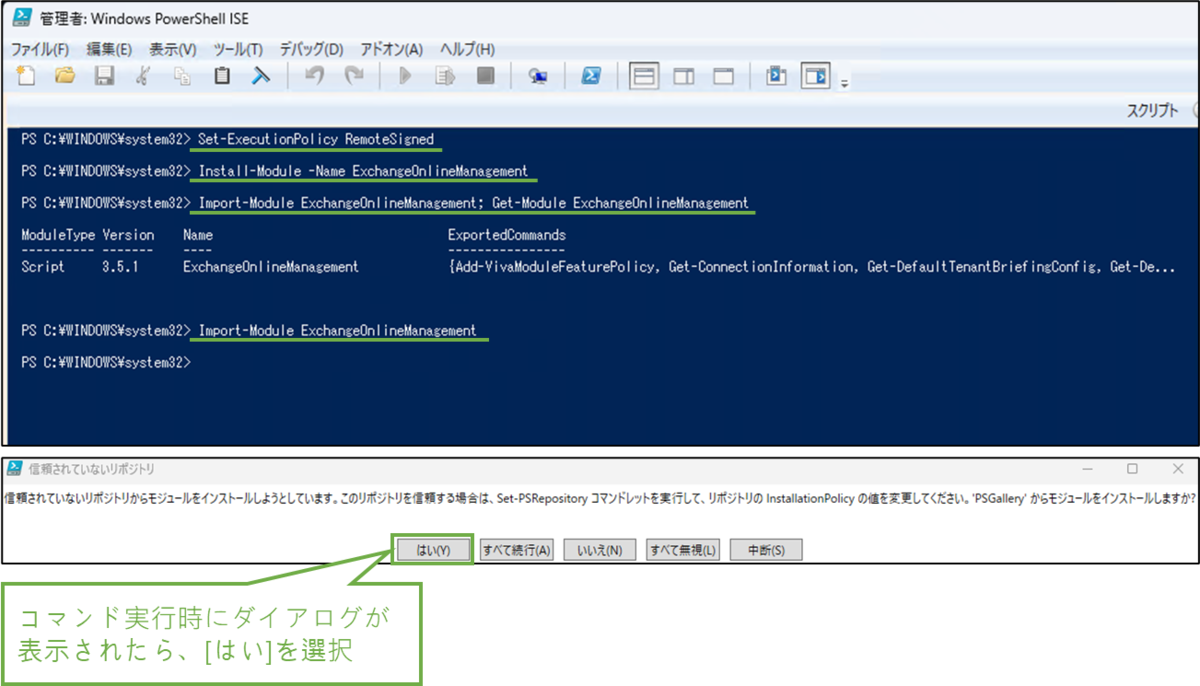
Task: Show command window icon in toolbar
Action: 776,76
